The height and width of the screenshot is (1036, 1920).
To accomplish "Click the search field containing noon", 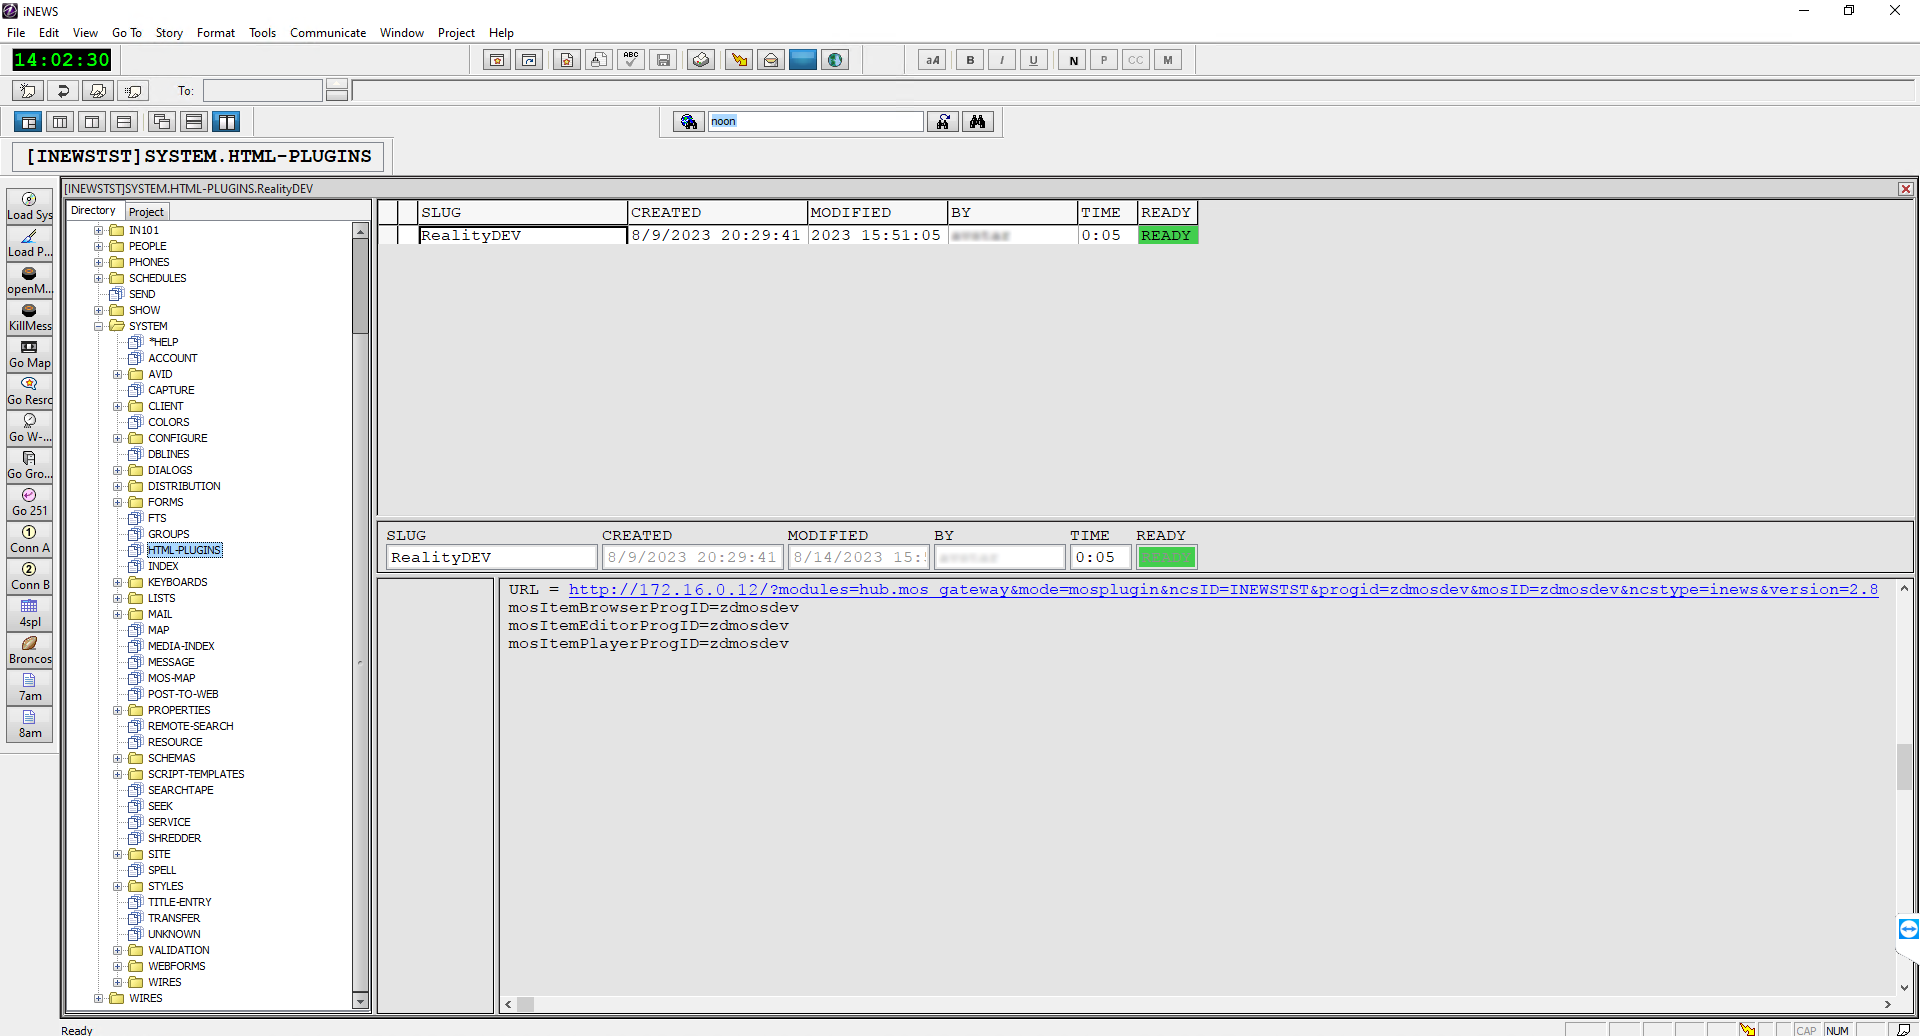I will [814, 122].
